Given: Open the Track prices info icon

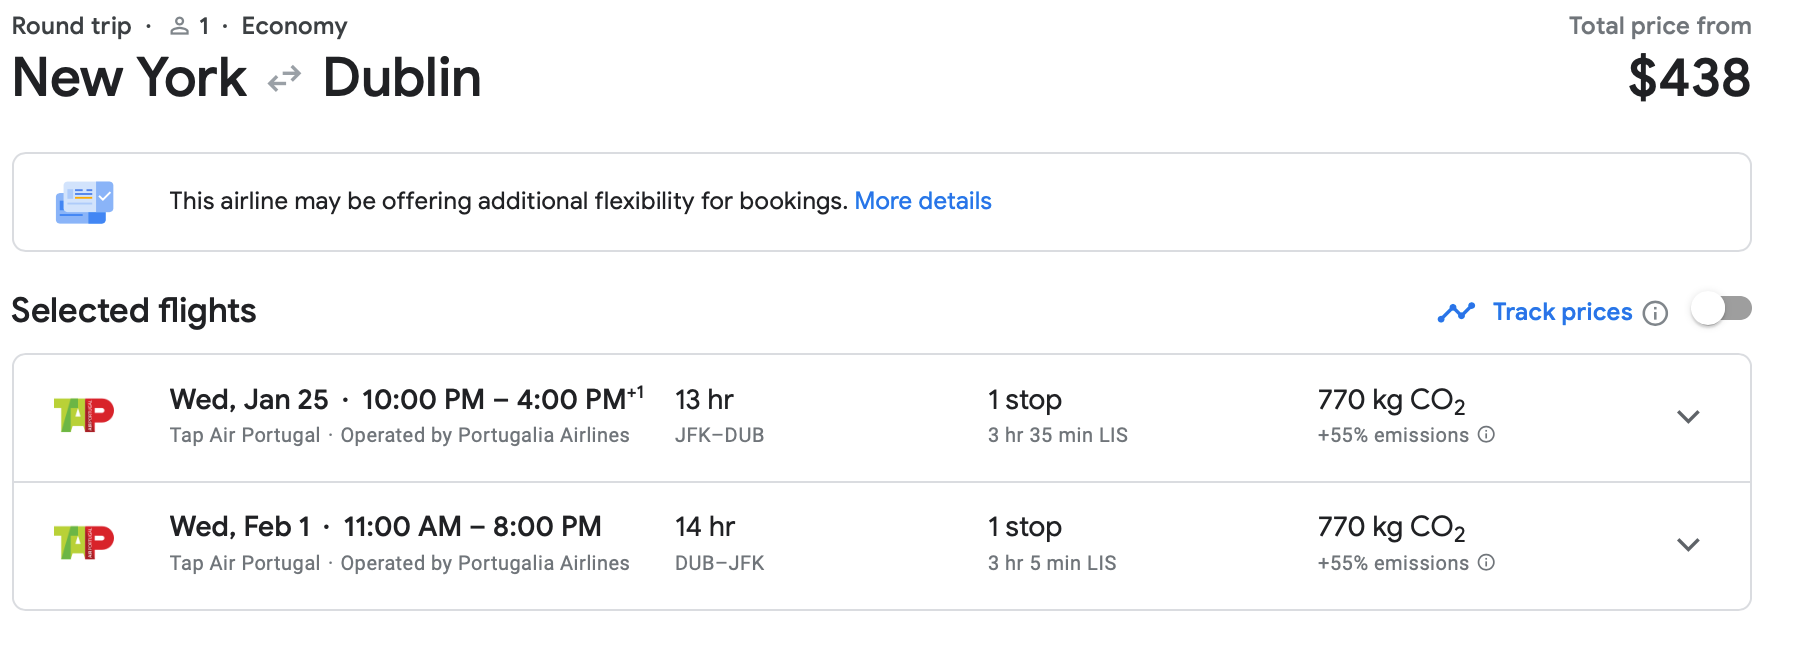Looking at the screenshot, I should [x=1656, y=314].
